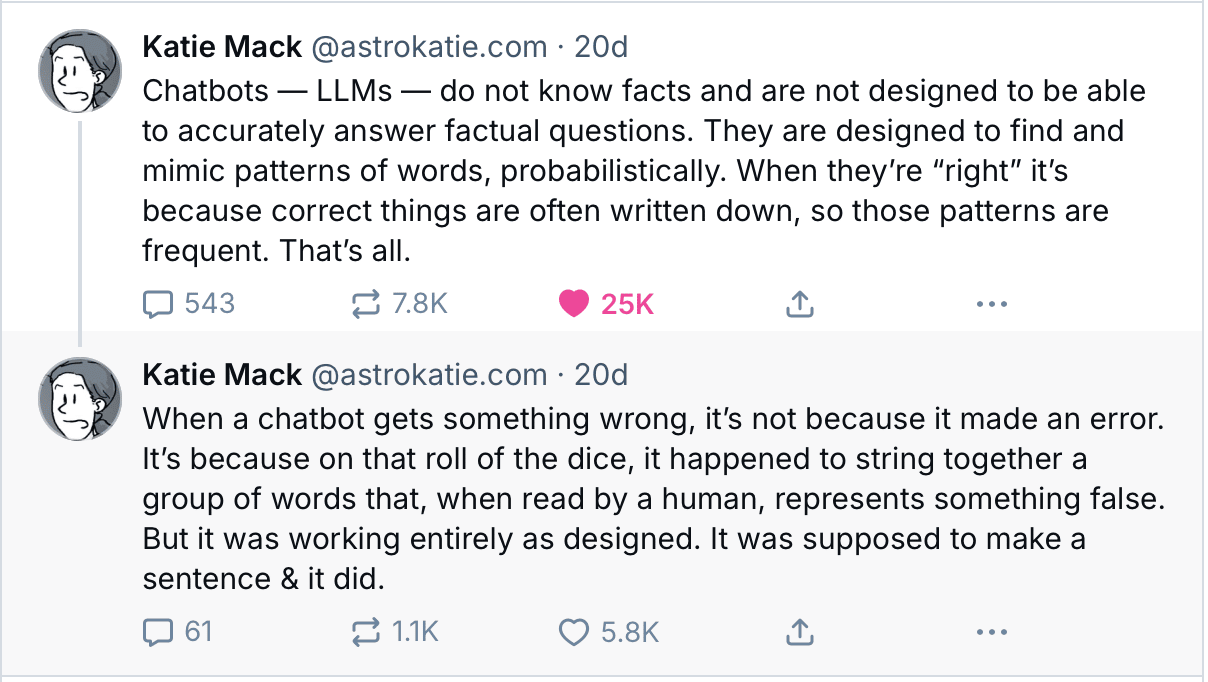The width and height of the screenshot is (1208, 682).
Task: Open the 20d timestamp on second post
Action: [602, 374]
